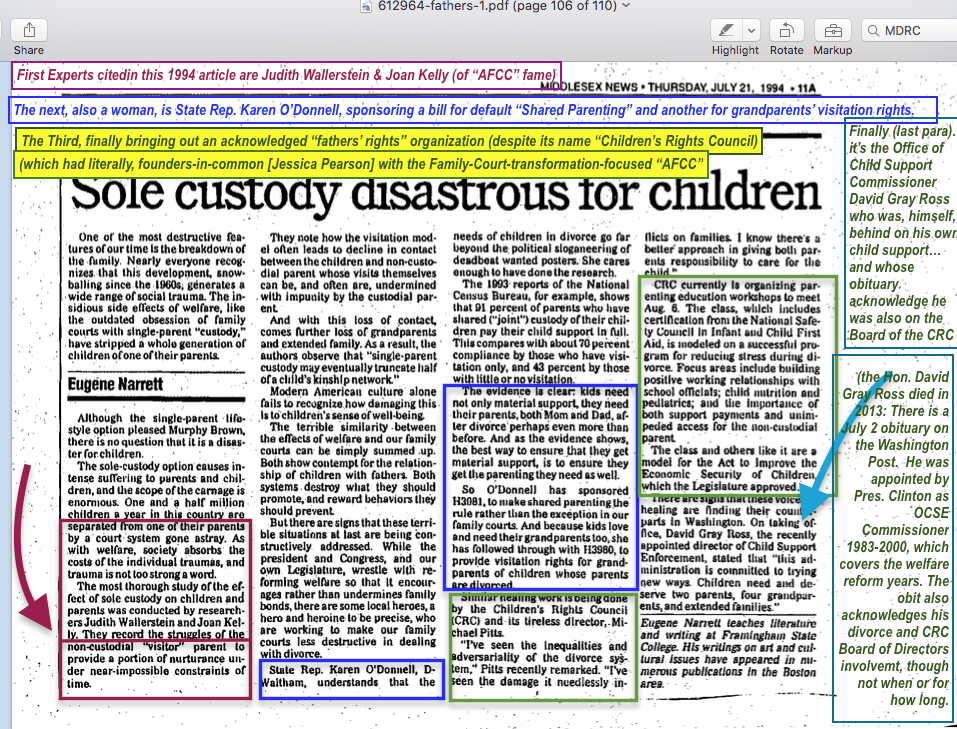Open the Share menu icon

(x=28, y=31)
